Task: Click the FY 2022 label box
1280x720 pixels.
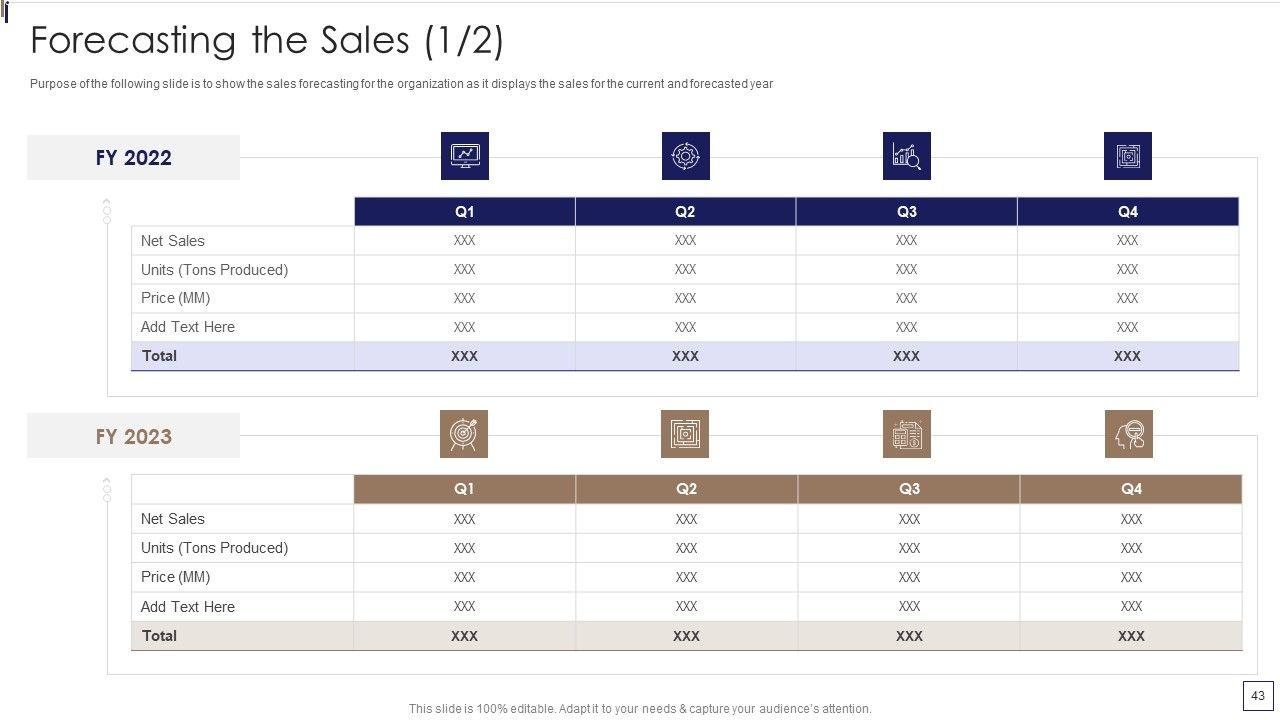Action: point(134,158)
